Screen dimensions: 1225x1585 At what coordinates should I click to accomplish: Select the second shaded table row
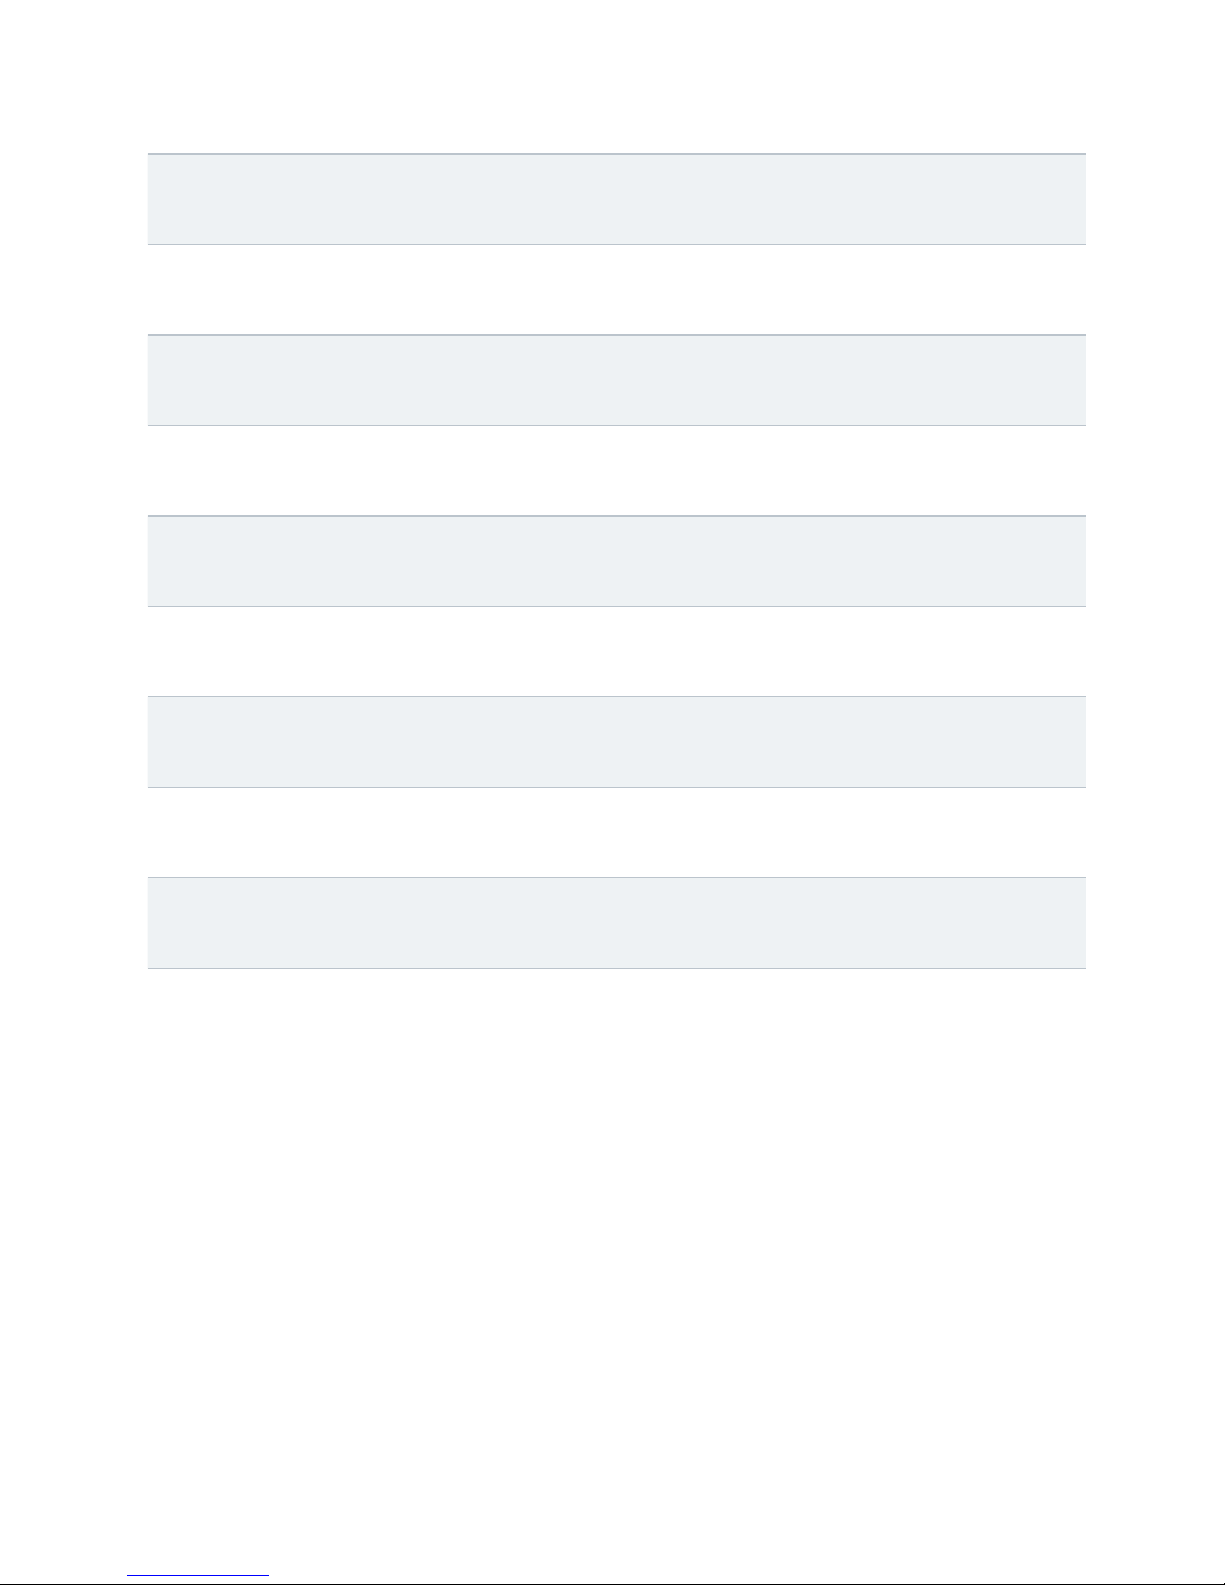[x=616, y=380]
